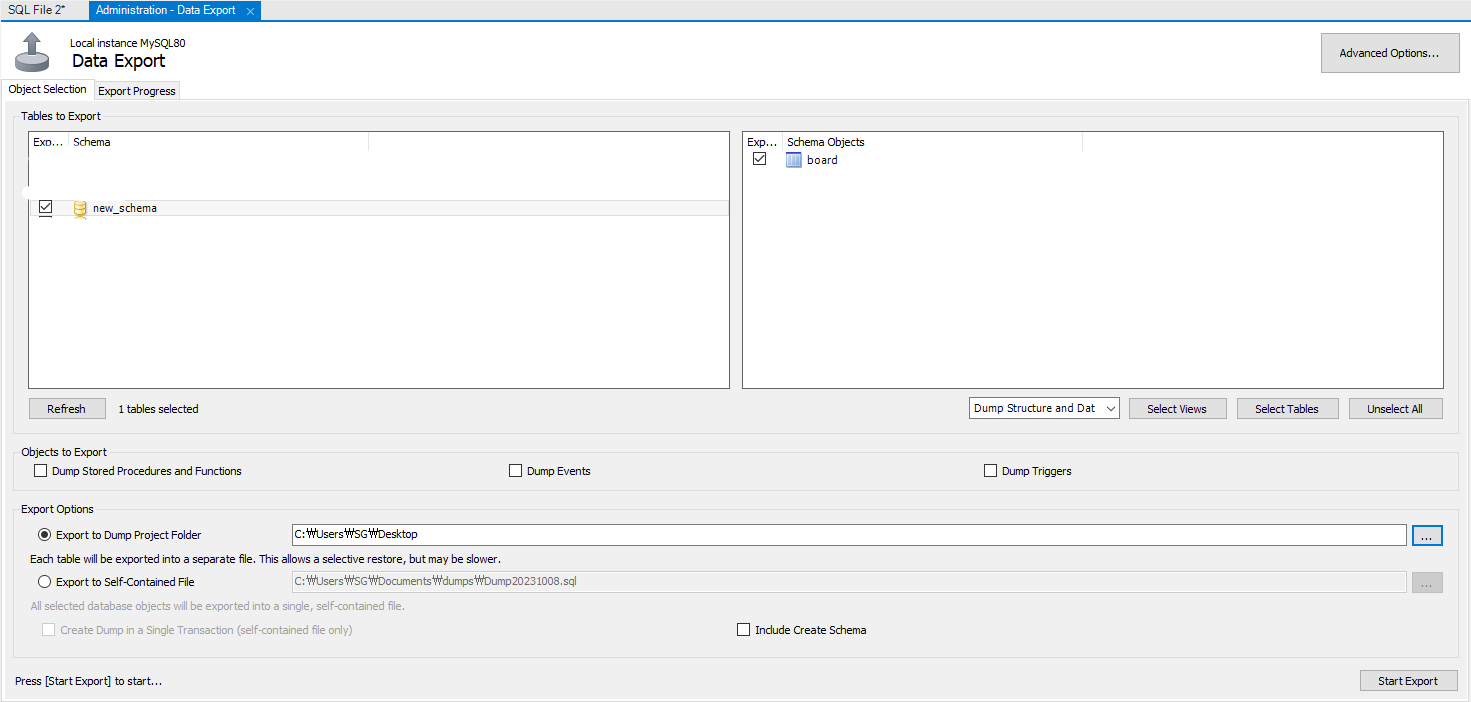Image resolution: width=1471 pixels, height=702 pixels.
Task: Select the new_schema database icon
Action: tap(80, 208)
